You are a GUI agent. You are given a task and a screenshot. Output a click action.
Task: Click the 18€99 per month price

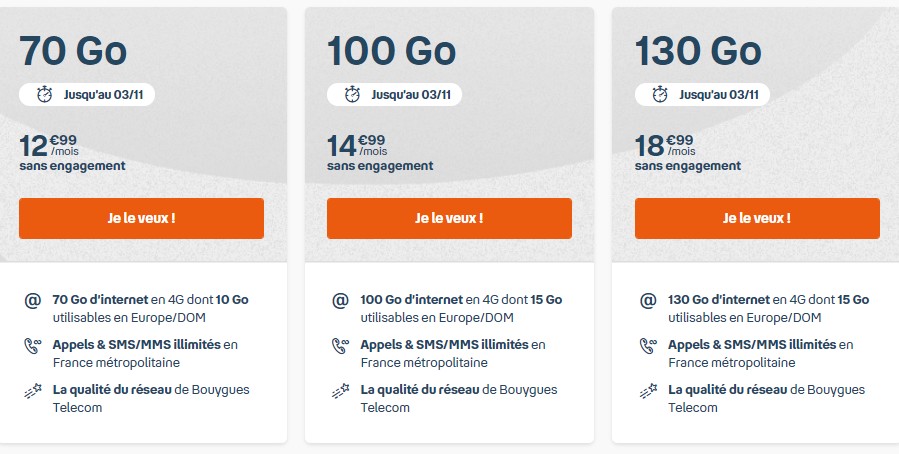pos(665,146)
